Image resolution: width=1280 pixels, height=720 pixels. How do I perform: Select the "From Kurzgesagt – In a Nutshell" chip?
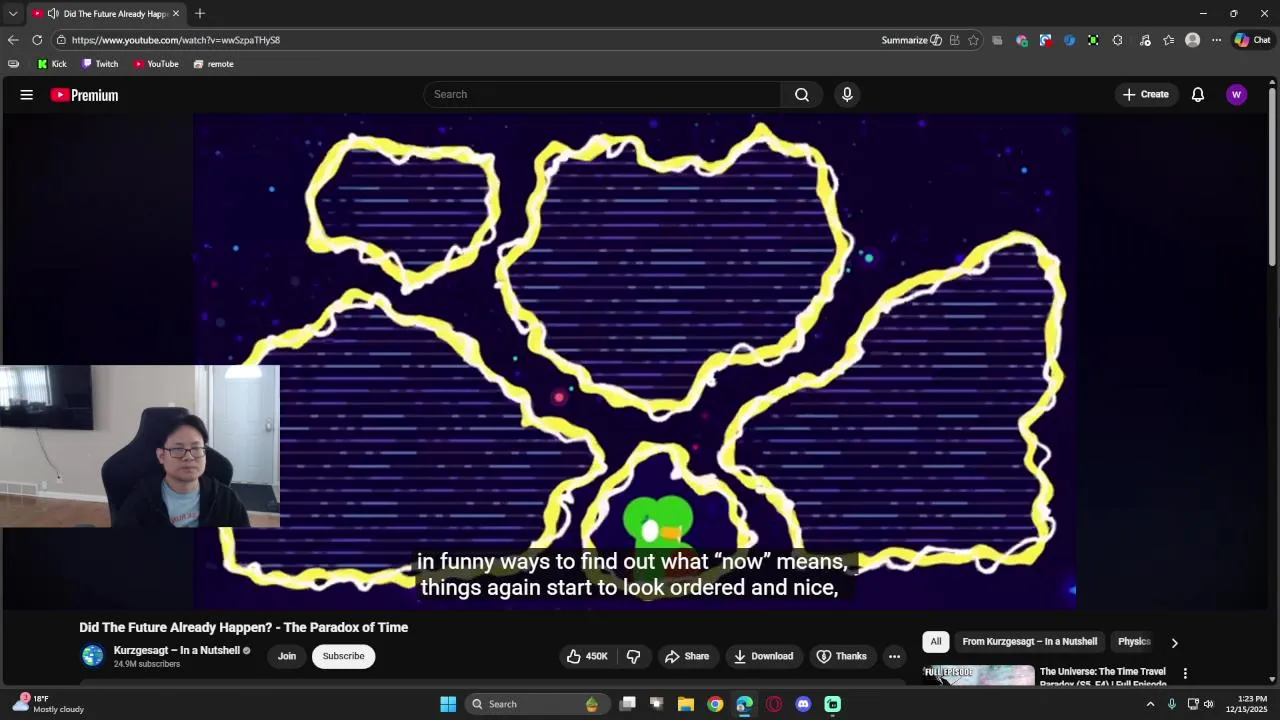click(1030, 642)
